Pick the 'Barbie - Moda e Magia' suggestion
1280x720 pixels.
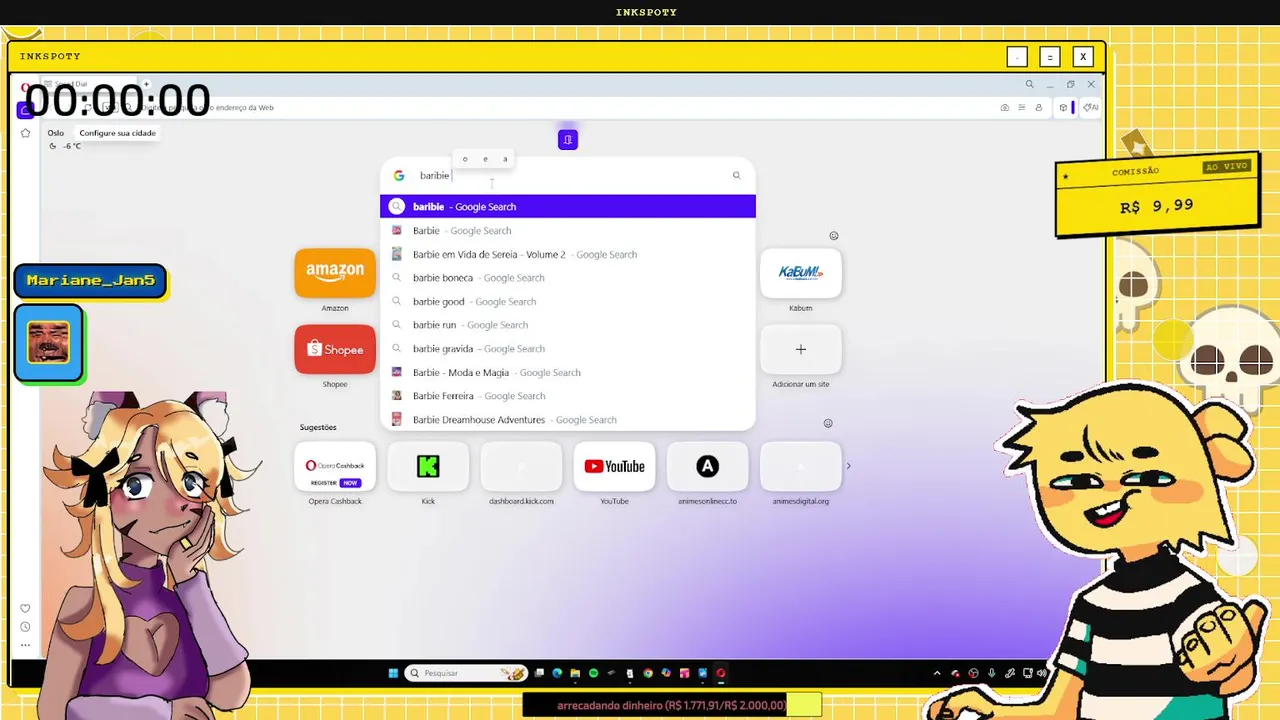point(568,372)
